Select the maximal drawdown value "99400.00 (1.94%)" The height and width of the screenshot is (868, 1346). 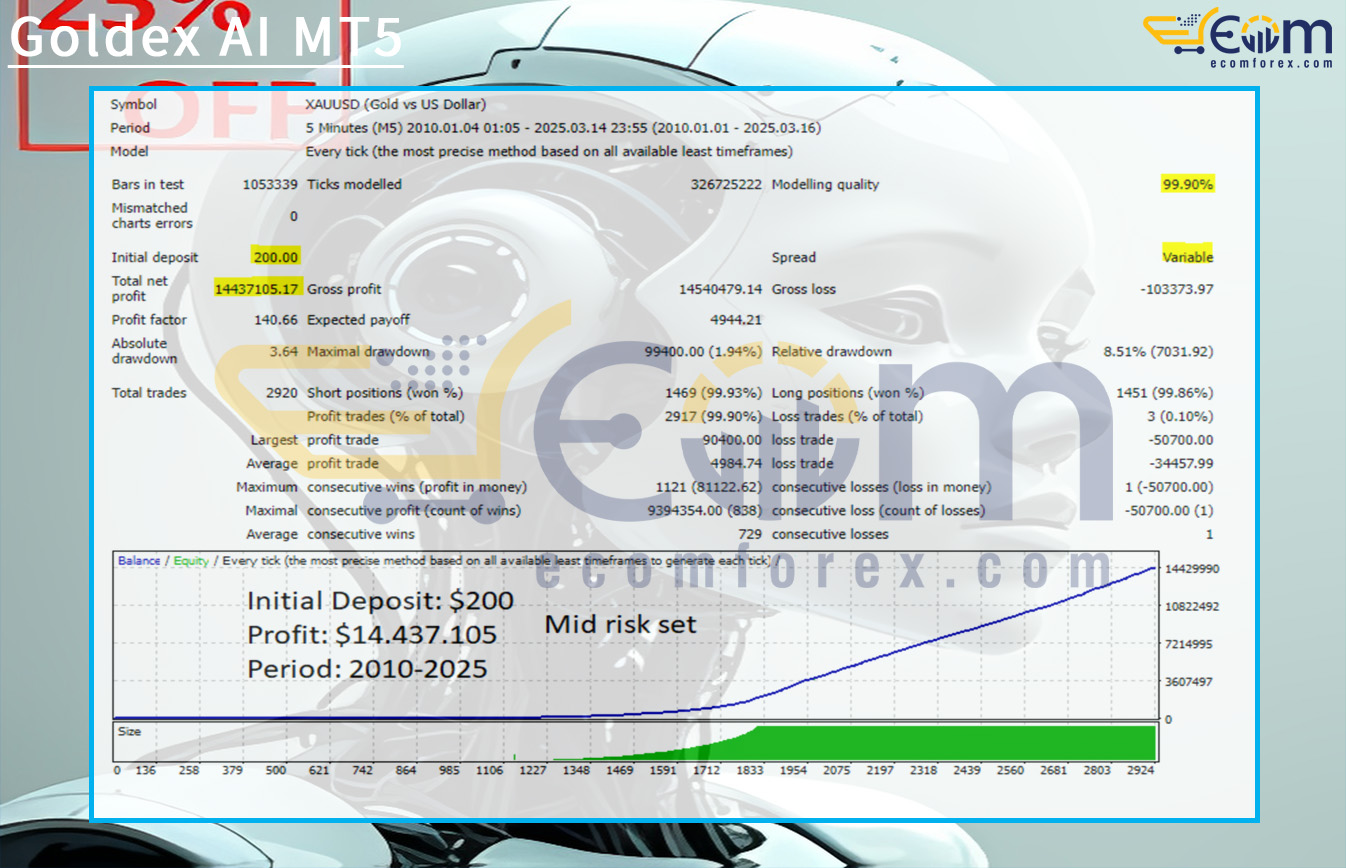(x=703, y=352)
